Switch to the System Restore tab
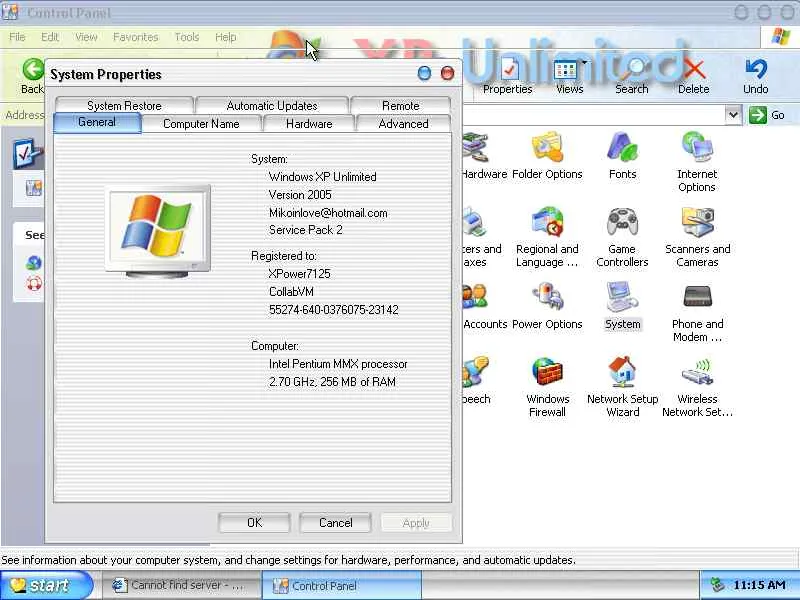This screenshot has width=800, height=600. [124, 105]
